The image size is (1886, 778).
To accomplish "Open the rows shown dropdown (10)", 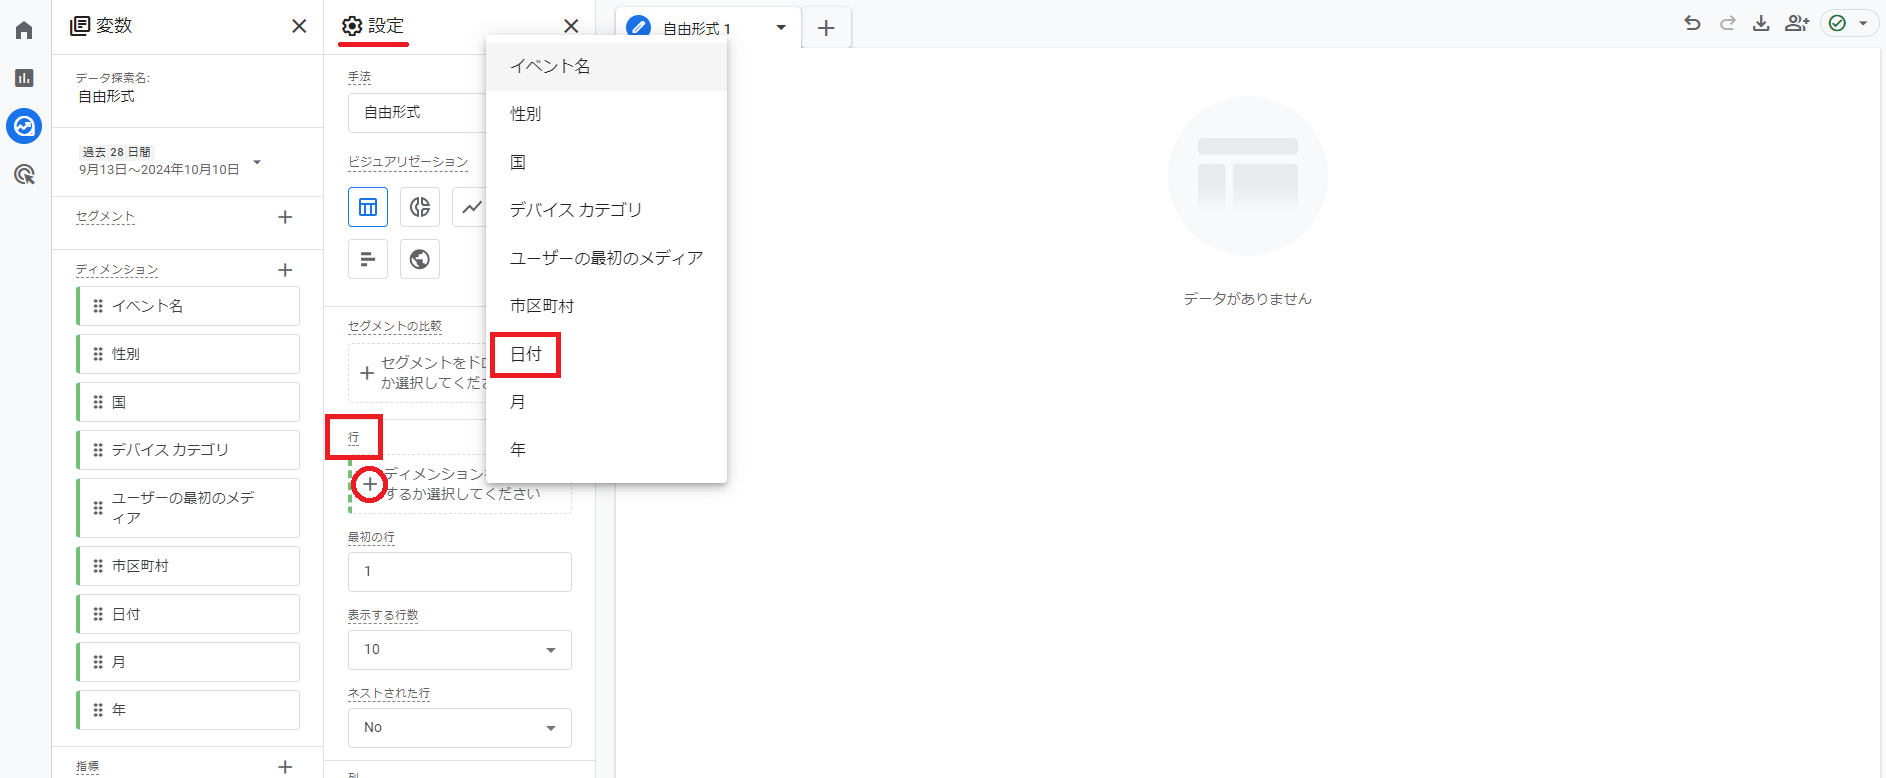I will coord(460,650).
